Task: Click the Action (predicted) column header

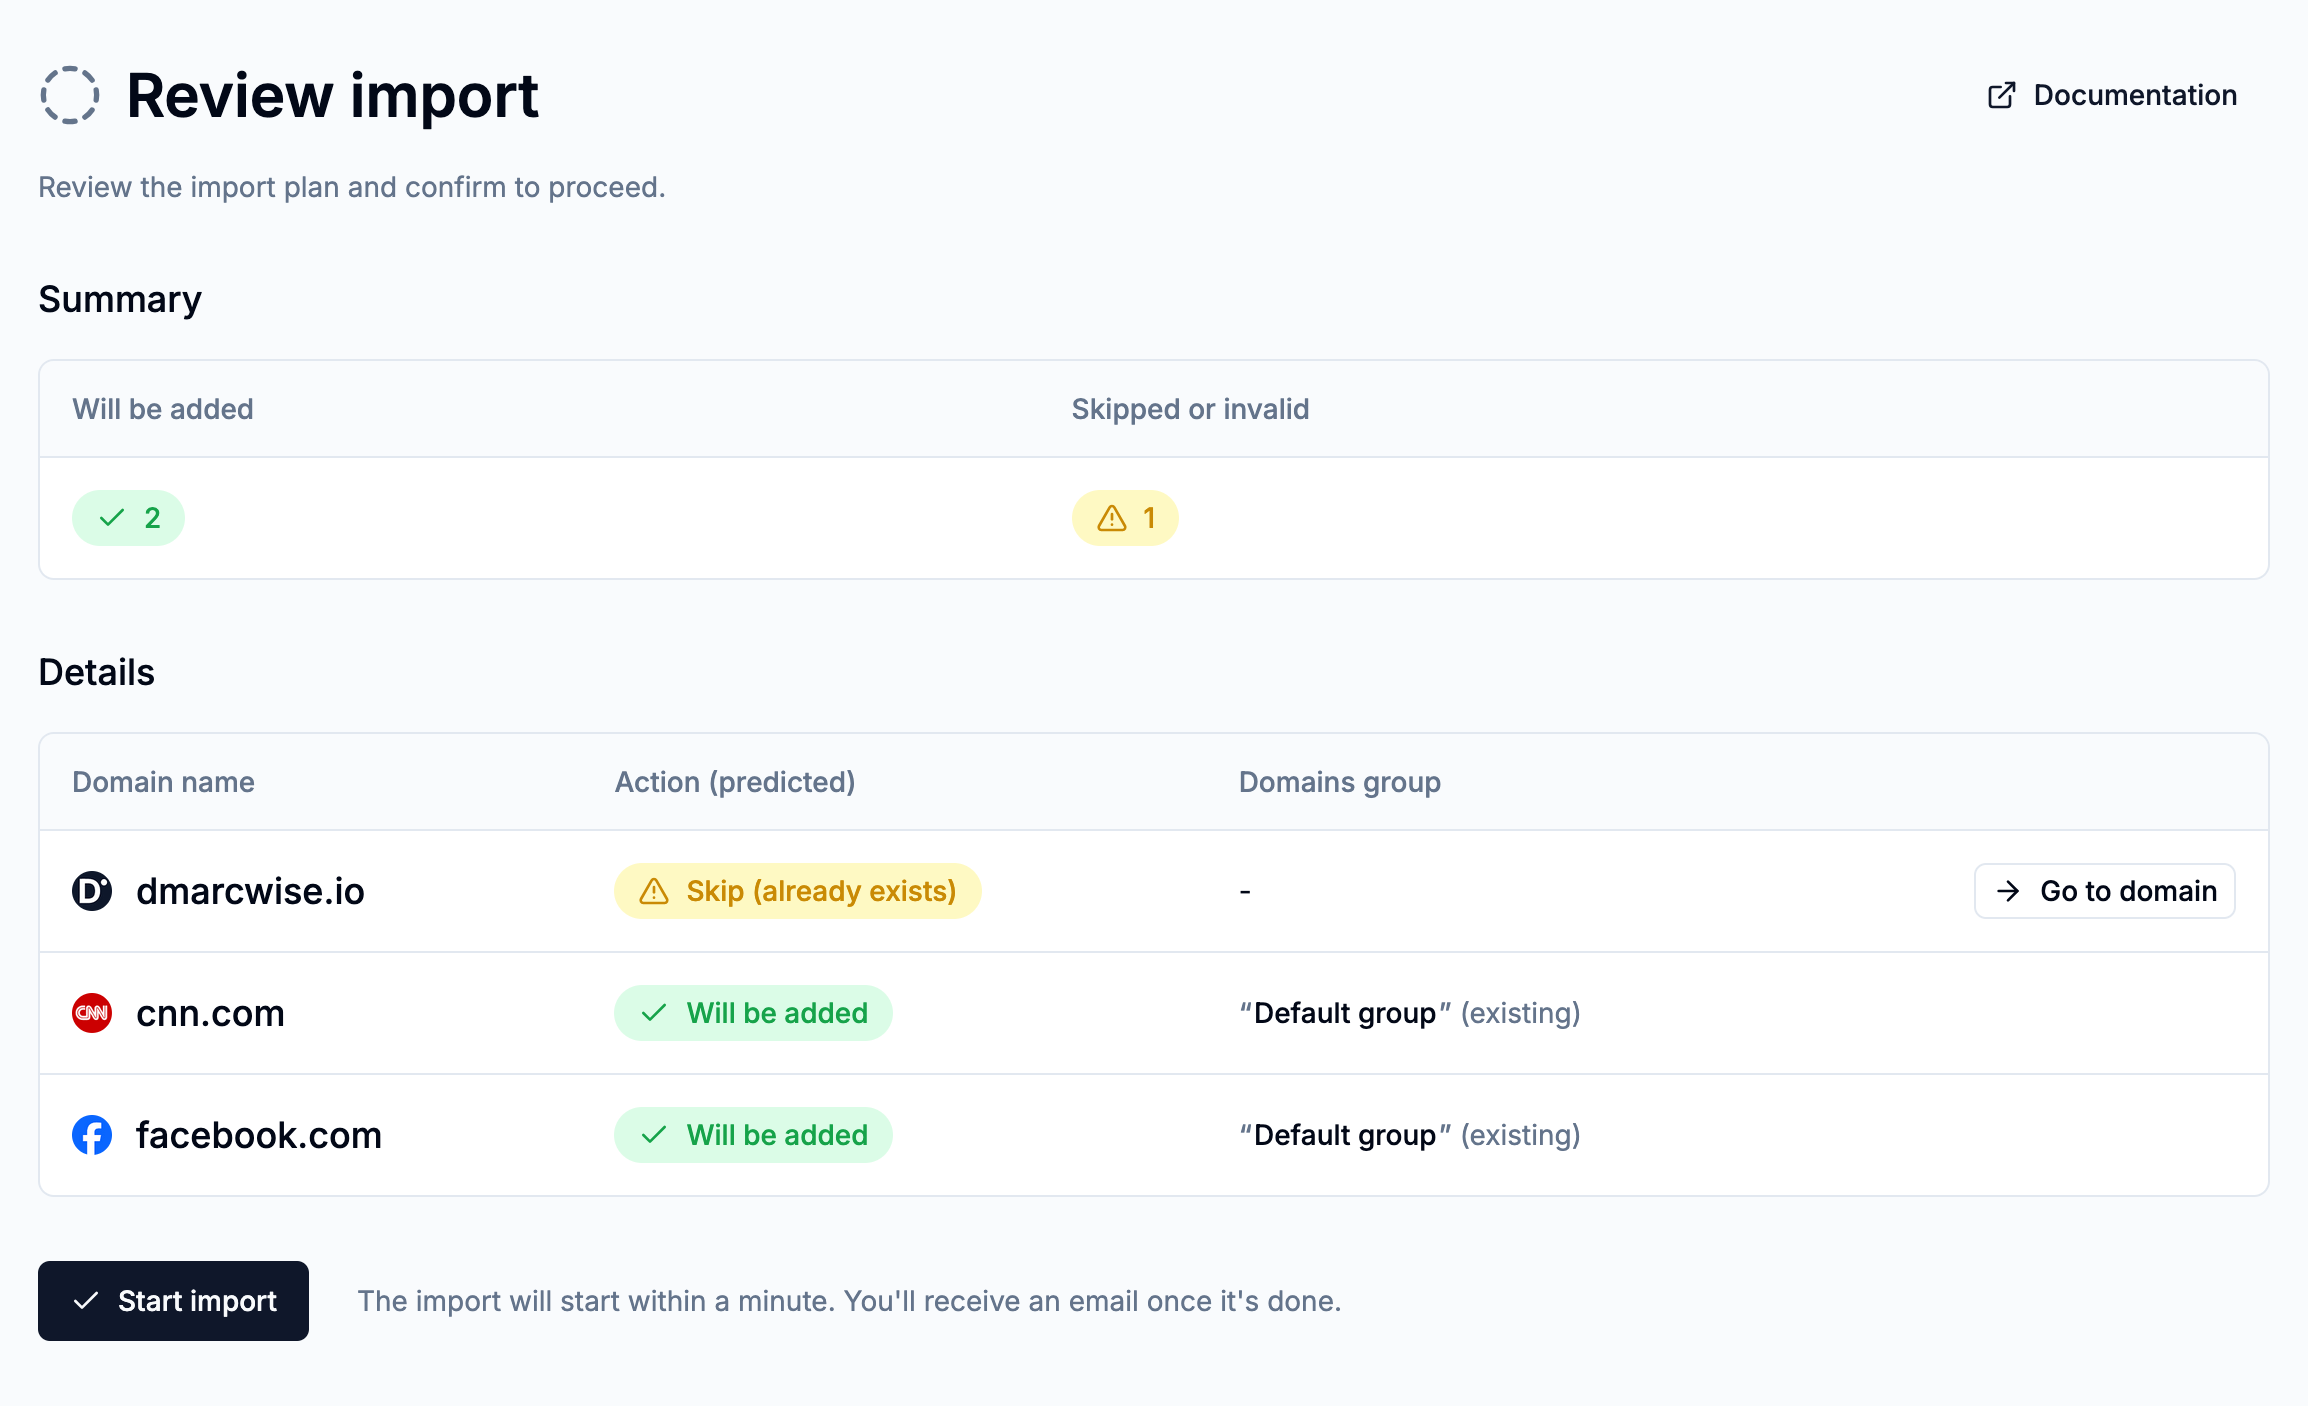Action: [x=734, y=782]
